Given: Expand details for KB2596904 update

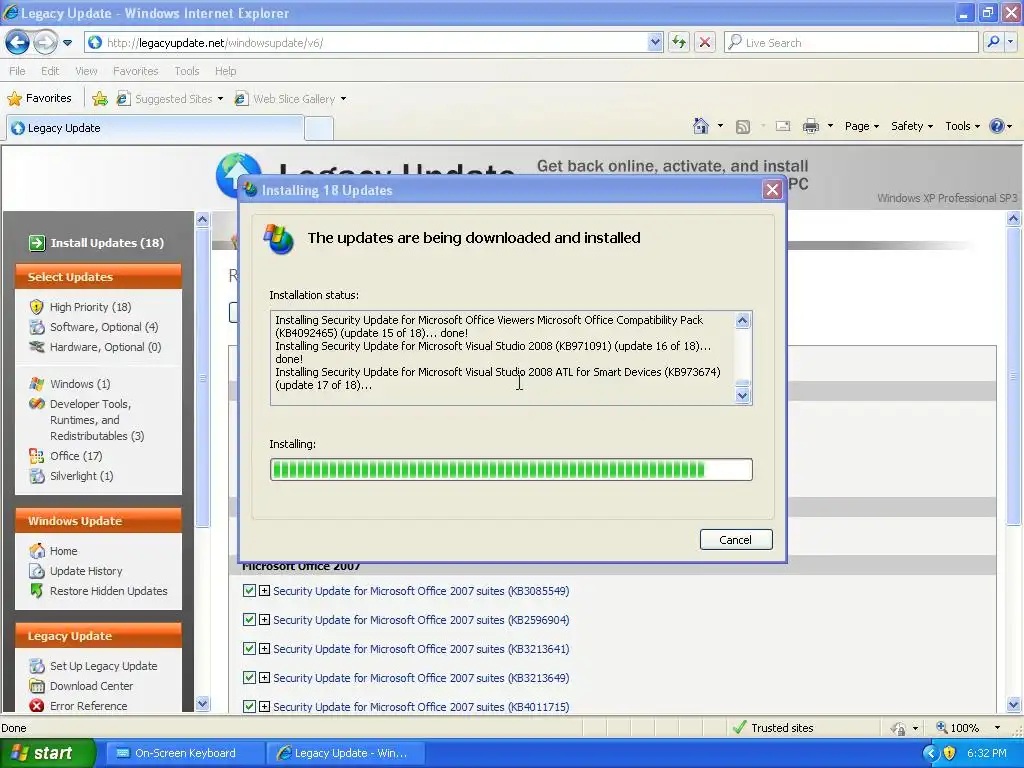Looking at the screenshot, I should click(x=264, y=620).
